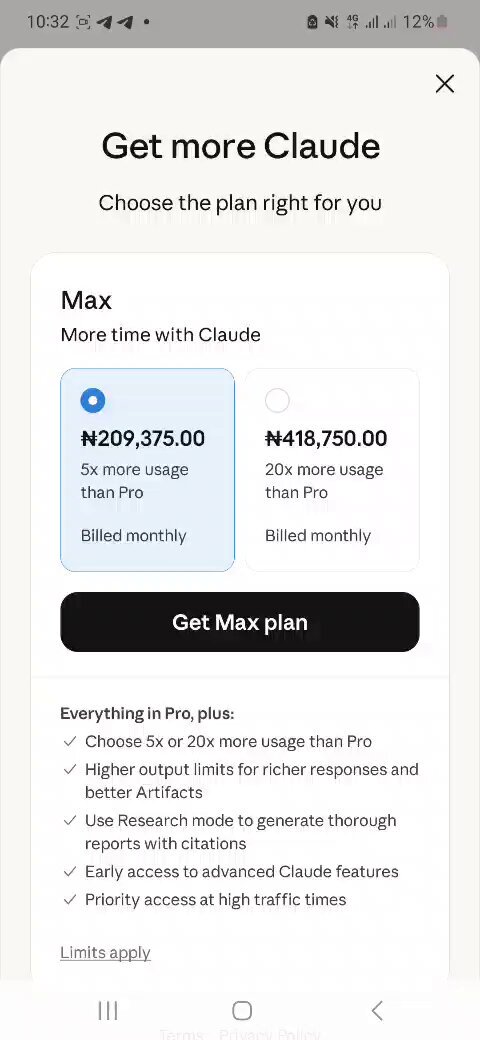Tap the screen recorder status icon

pos(84,22)
